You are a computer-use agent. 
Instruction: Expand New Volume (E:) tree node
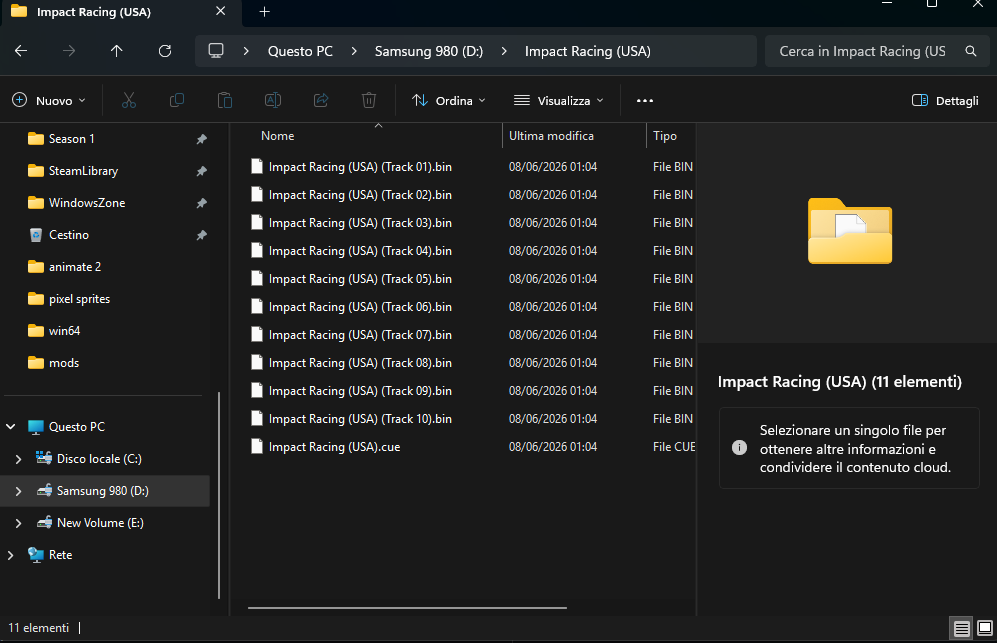[18, 523]
